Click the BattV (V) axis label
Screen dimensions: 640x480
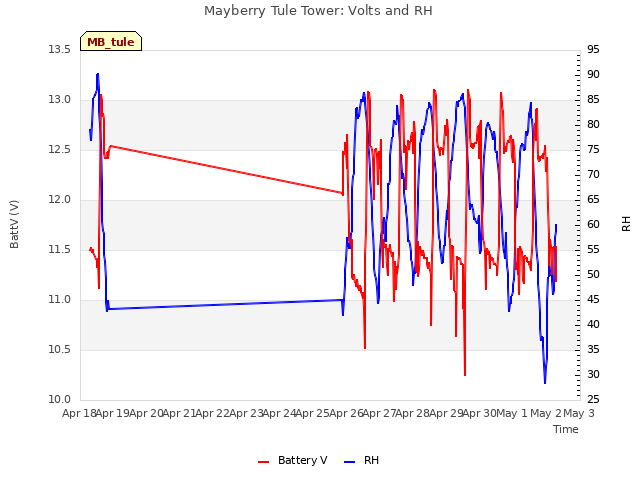point(14,224)
